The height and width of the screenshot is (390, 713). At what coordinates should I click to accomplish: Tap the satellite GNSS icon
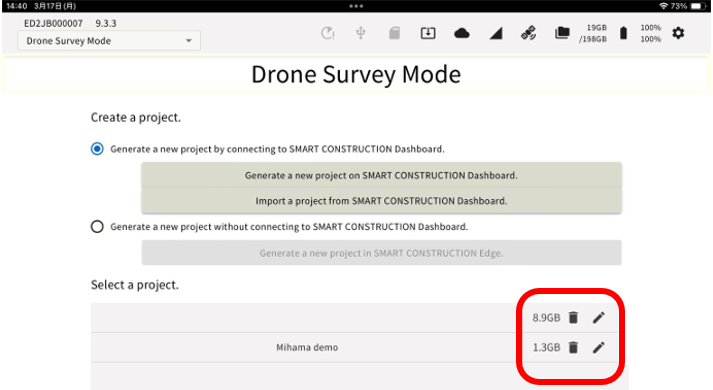pyautogui.click(x=528, y=33)
